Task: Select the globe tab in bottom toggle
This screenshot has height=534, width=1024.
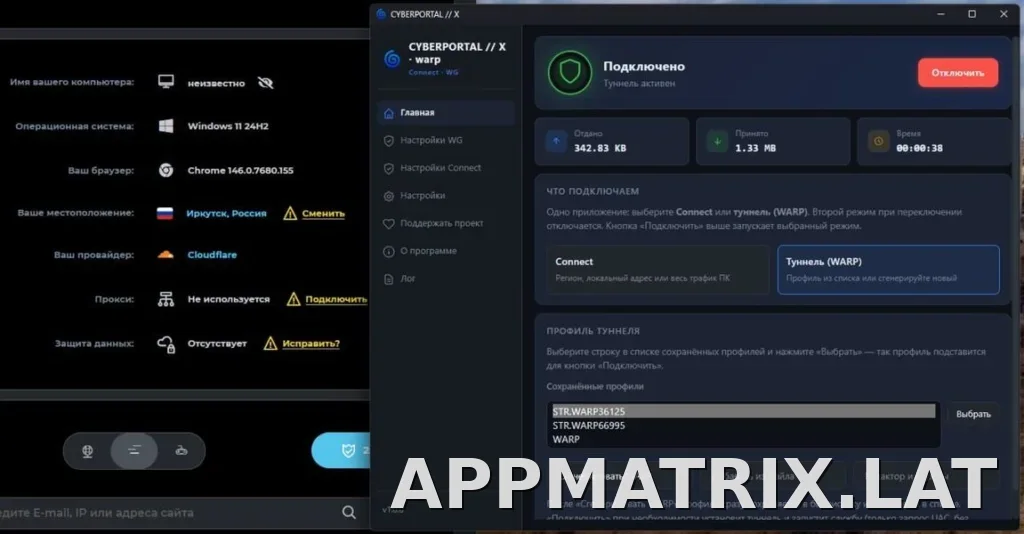Action: [x=88, y=450]
